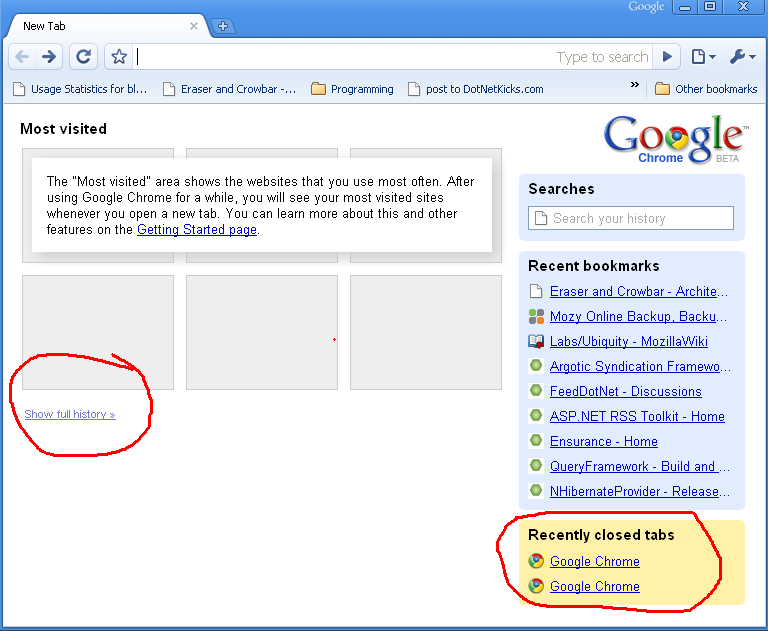Bookmark this page with star icon
The width and height of the screenshot is (768, 631).
(119, 57)
